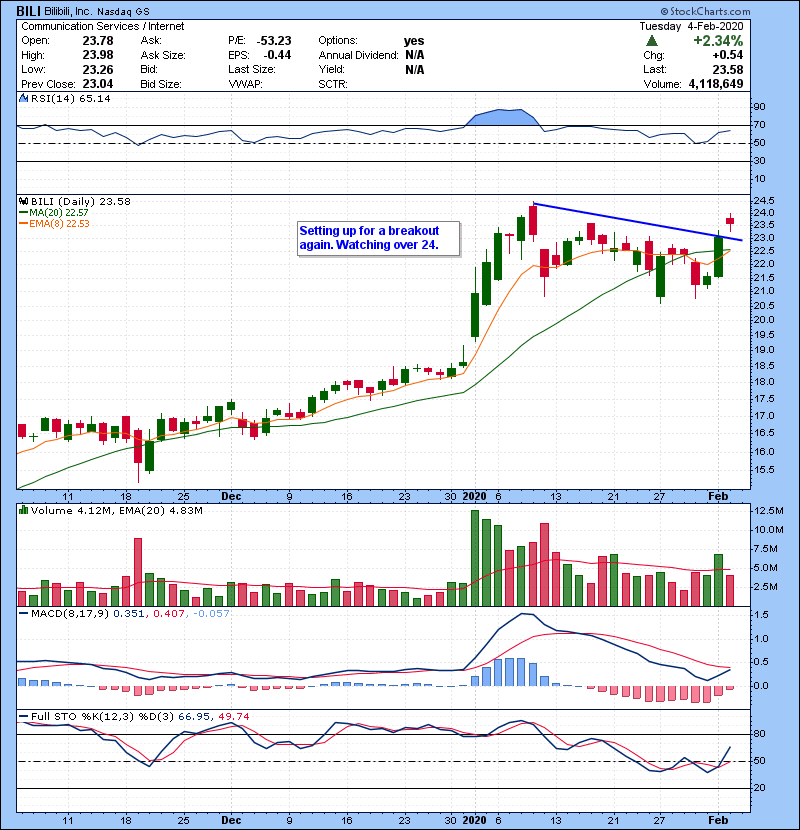
Task: Click the stochastic %K value 66.95
Action: [x=194, y=717]
